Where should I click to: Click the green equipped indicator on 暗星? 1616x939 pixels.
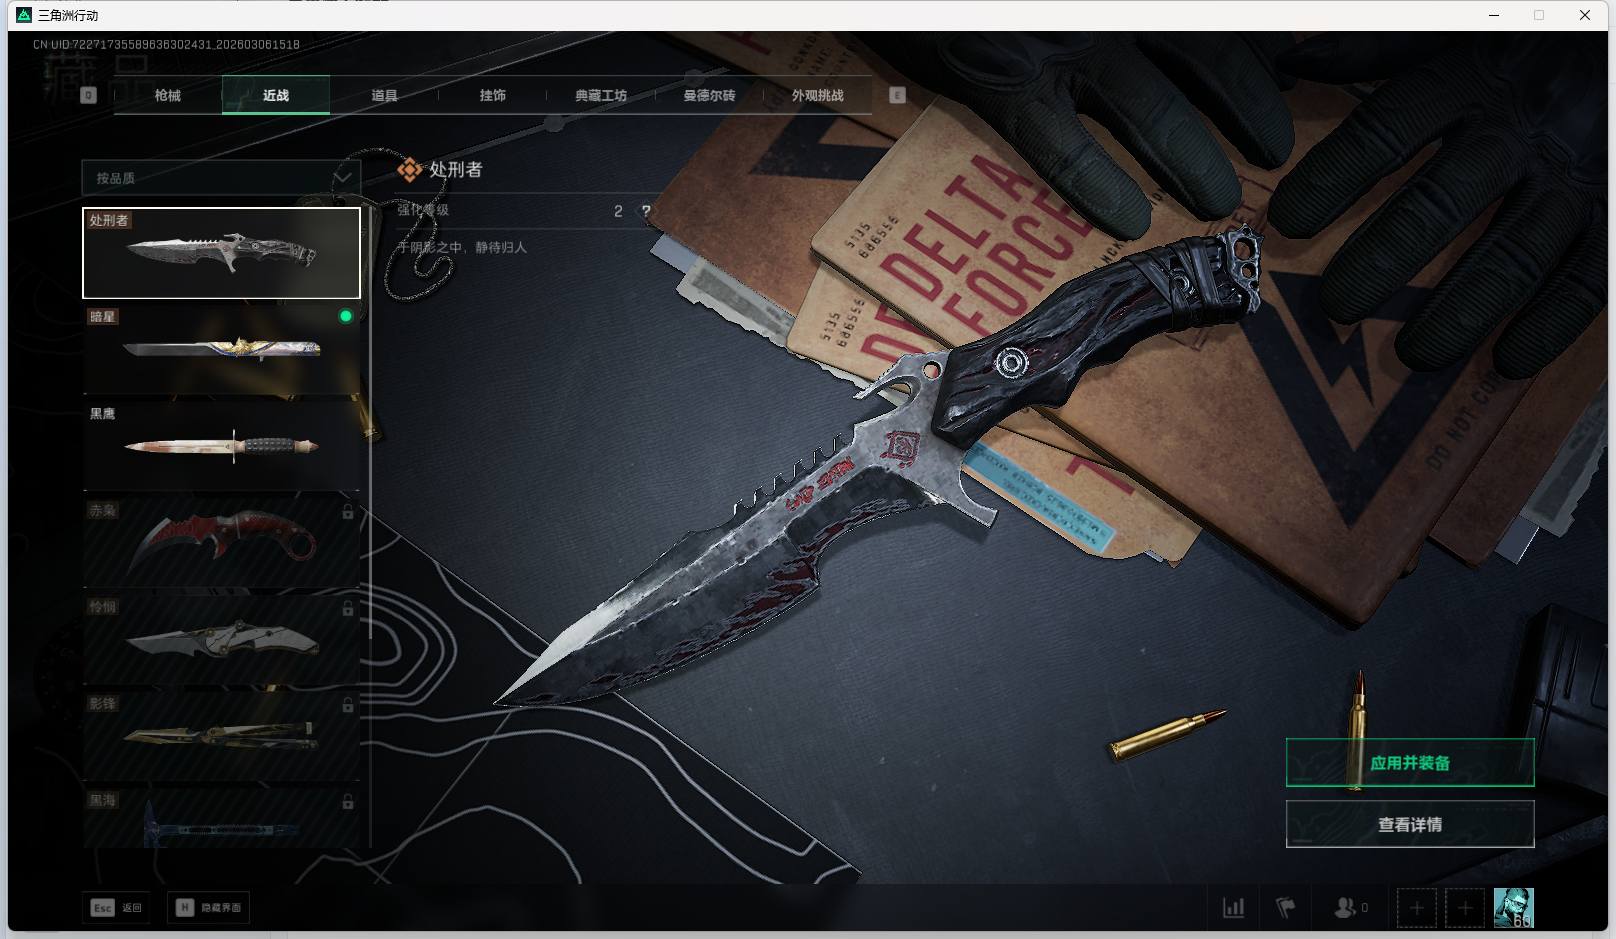point(346,316)
